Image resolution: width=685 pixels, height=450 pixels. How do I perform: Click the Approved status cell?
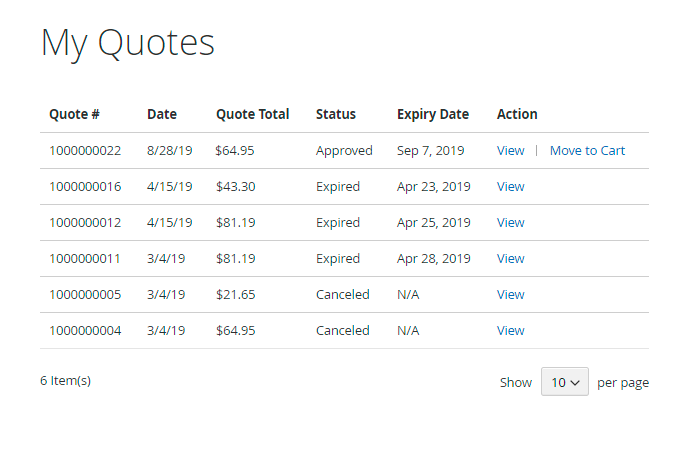(344, 151)
